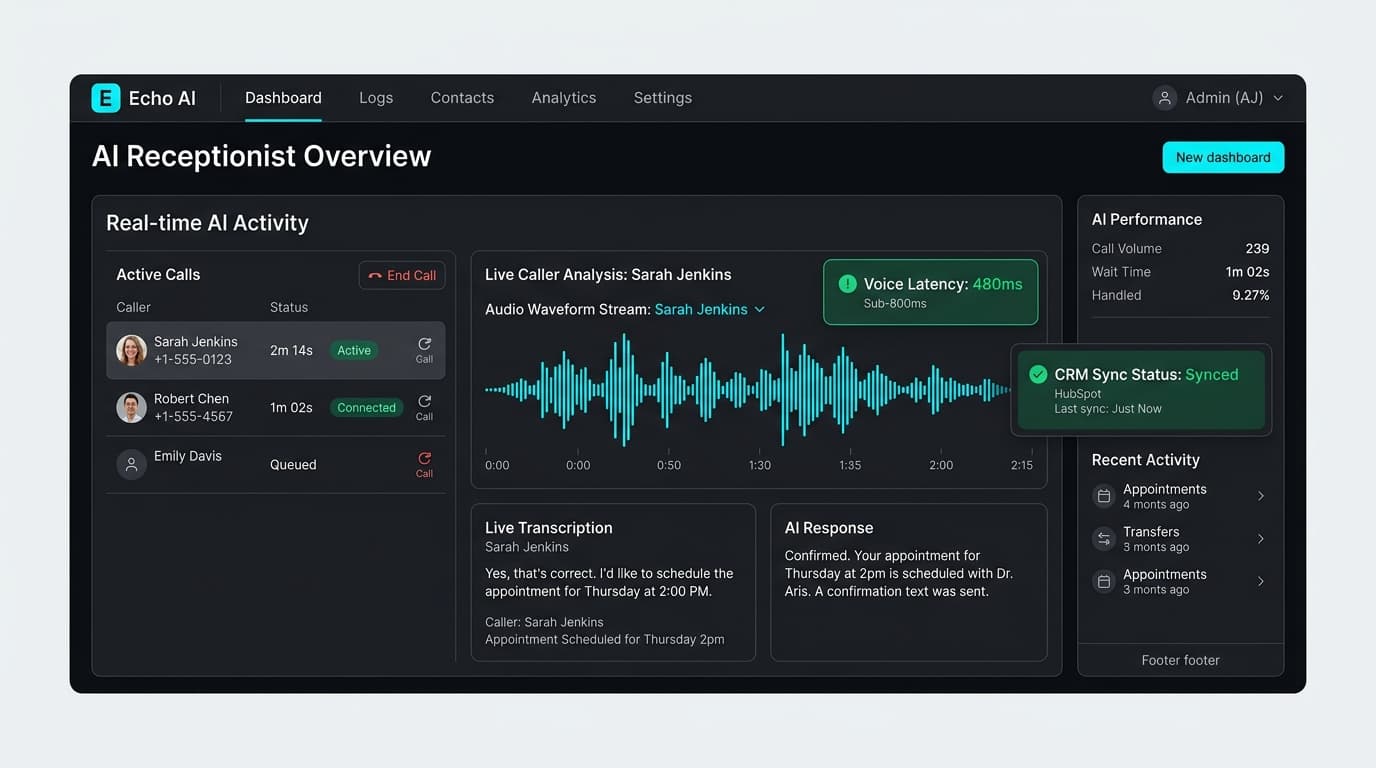Viewport: 1376px width, 768px height.
Task: Click the New dashboard button
Action: 1223,157
